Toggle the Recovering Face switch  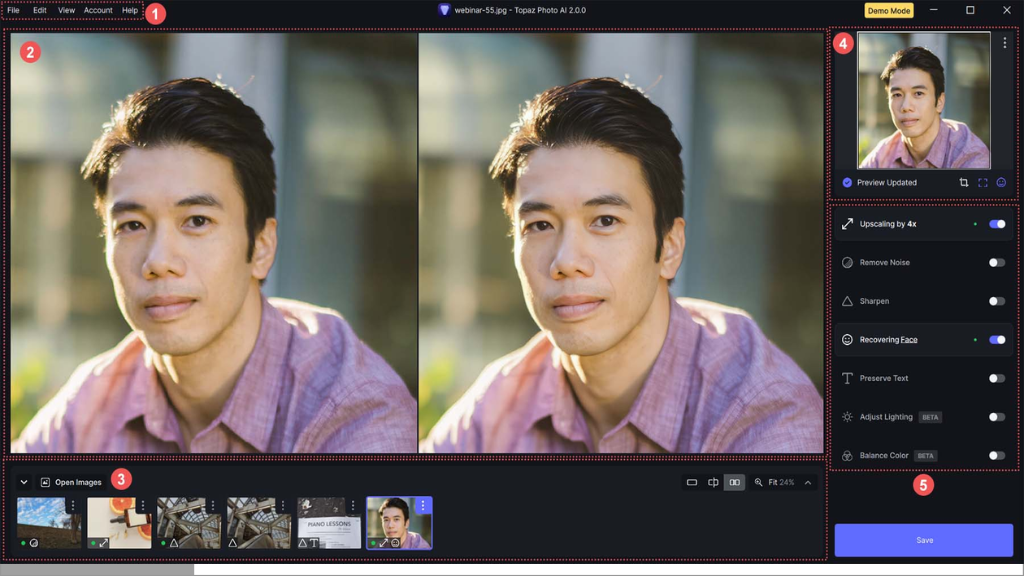tap(997, 340)
